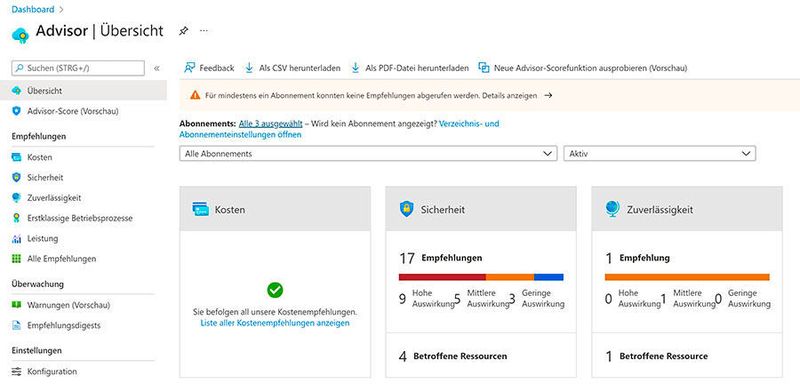The height and width of the screenshot is (384, 800).
Task: Click the download icon for PDF export
Action: pyautogui.click(x=355, y=68)
